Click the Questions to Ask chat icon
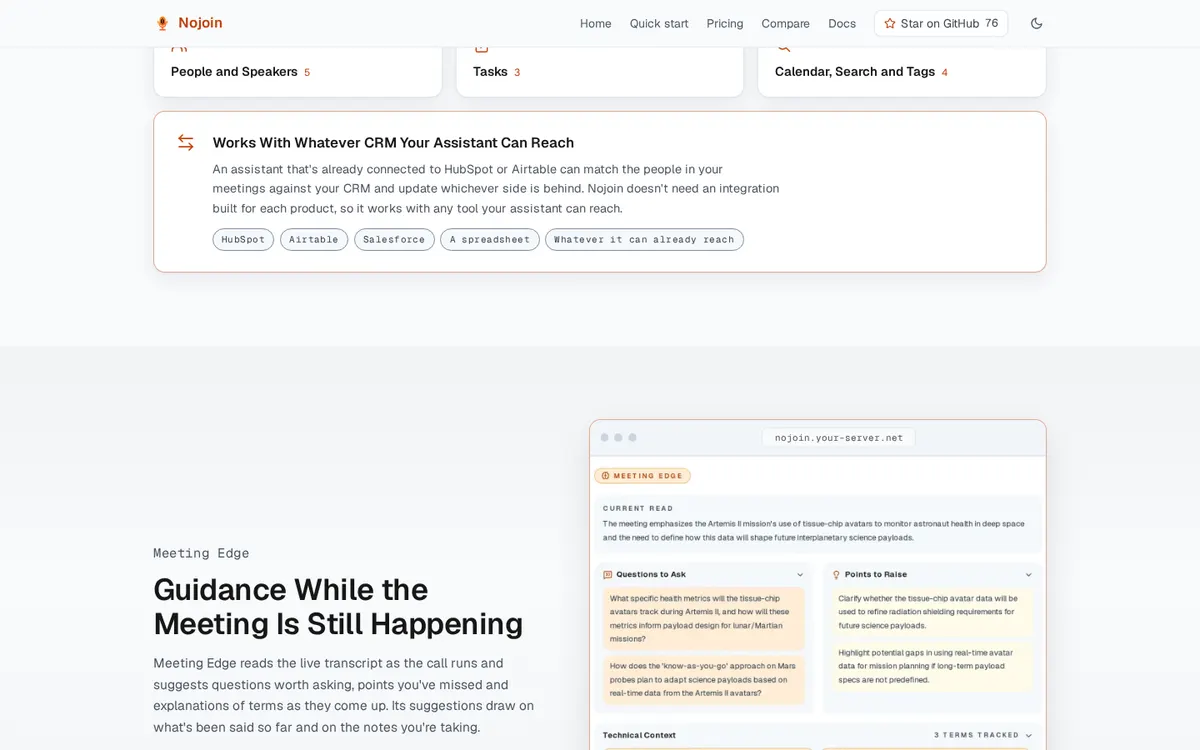The height and width of the screenshot is (750, 1200). tap(608, 575)
